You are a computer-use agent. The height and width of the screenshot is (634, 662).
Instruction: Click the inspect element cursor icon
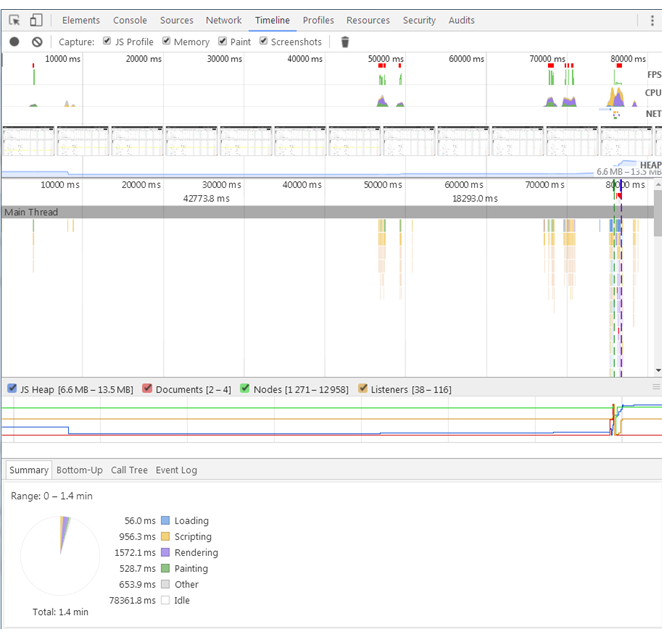[14, 20]
